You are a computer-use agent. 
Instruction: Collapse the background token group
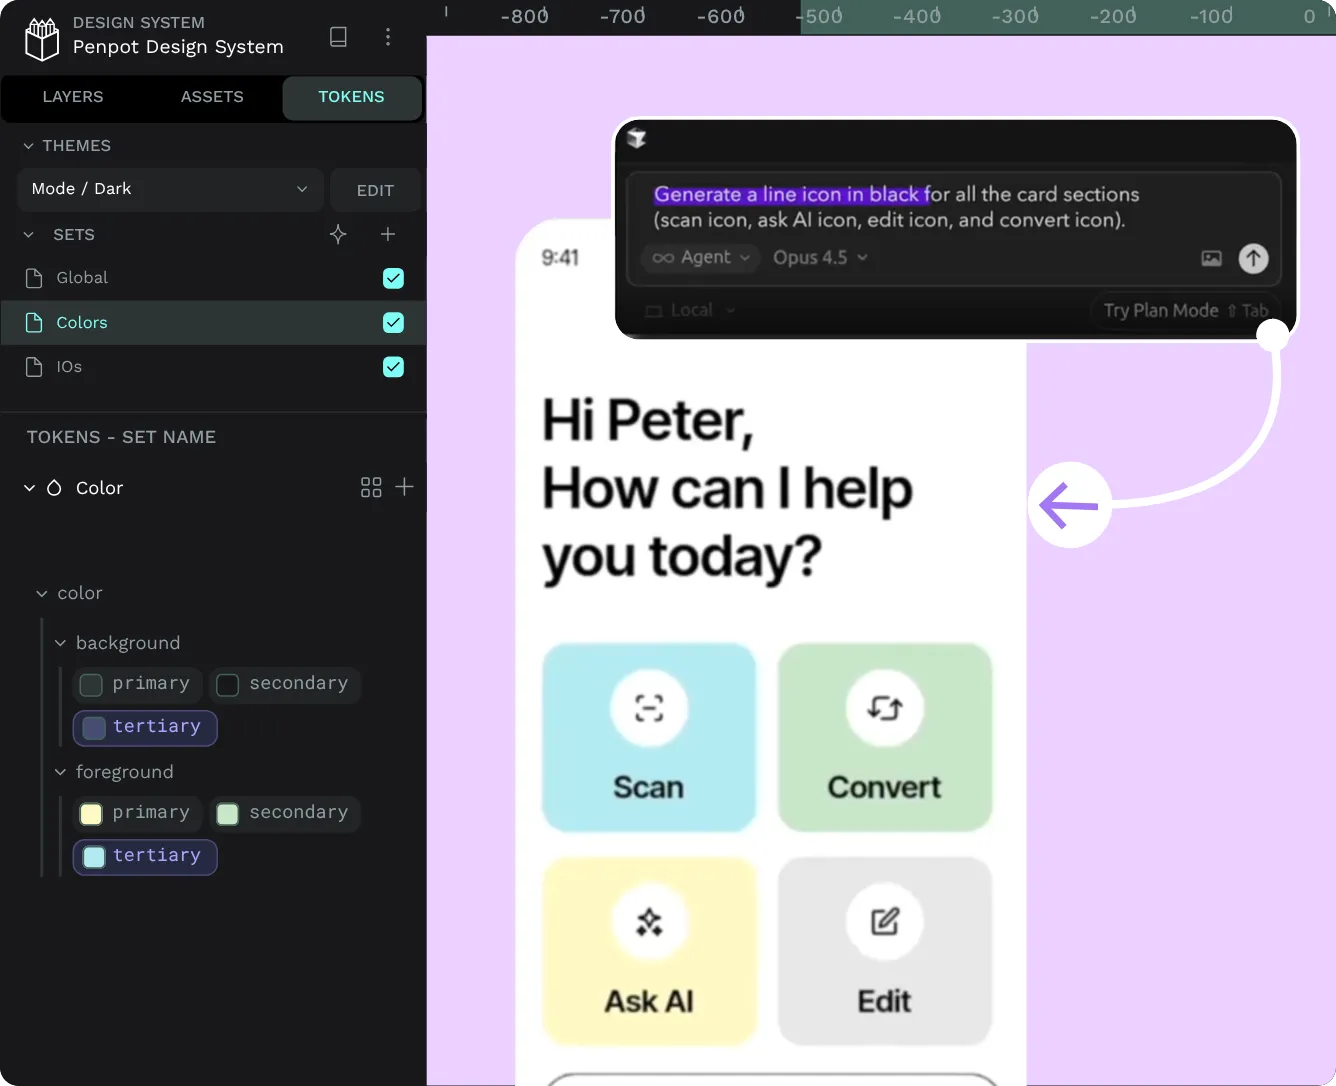point(60,643)
